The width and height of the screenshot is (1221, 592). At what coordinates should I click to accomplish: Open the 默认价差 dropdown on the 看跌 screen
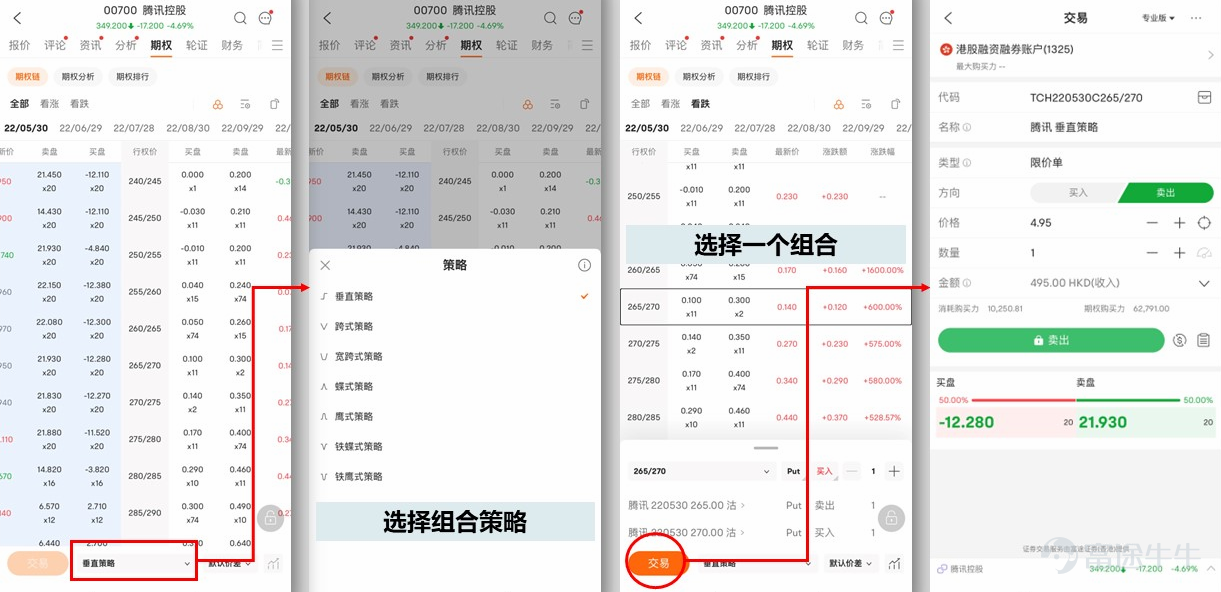click(851, 564)
